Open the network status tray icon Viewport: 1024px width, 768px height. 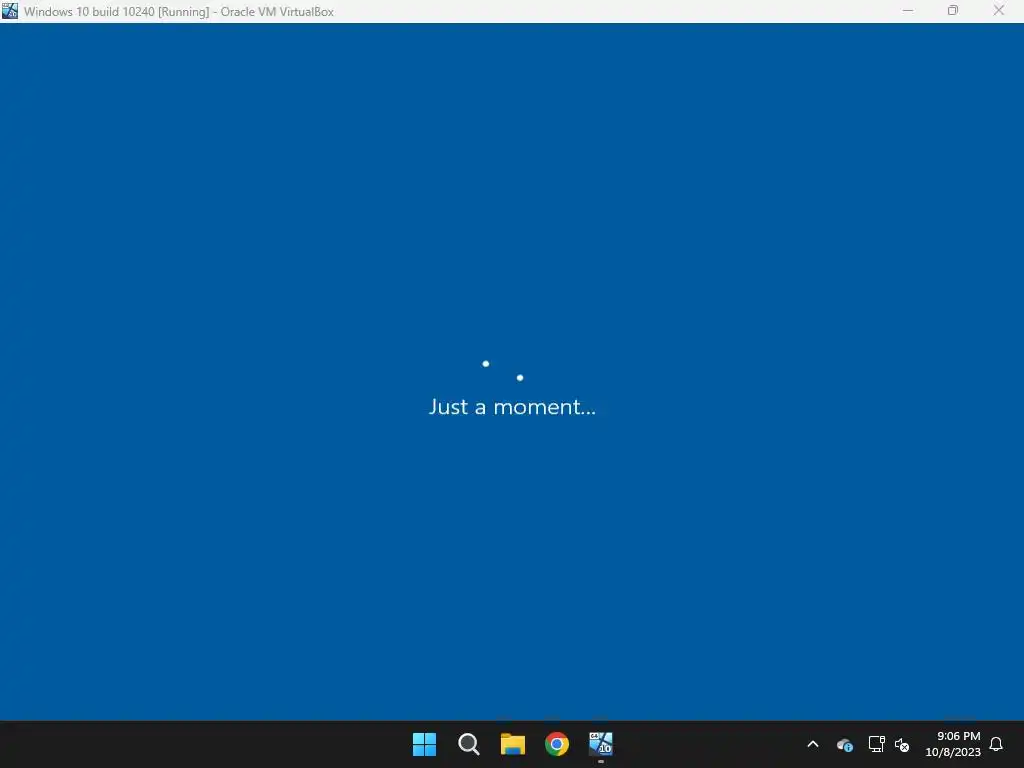pos(876,744)
